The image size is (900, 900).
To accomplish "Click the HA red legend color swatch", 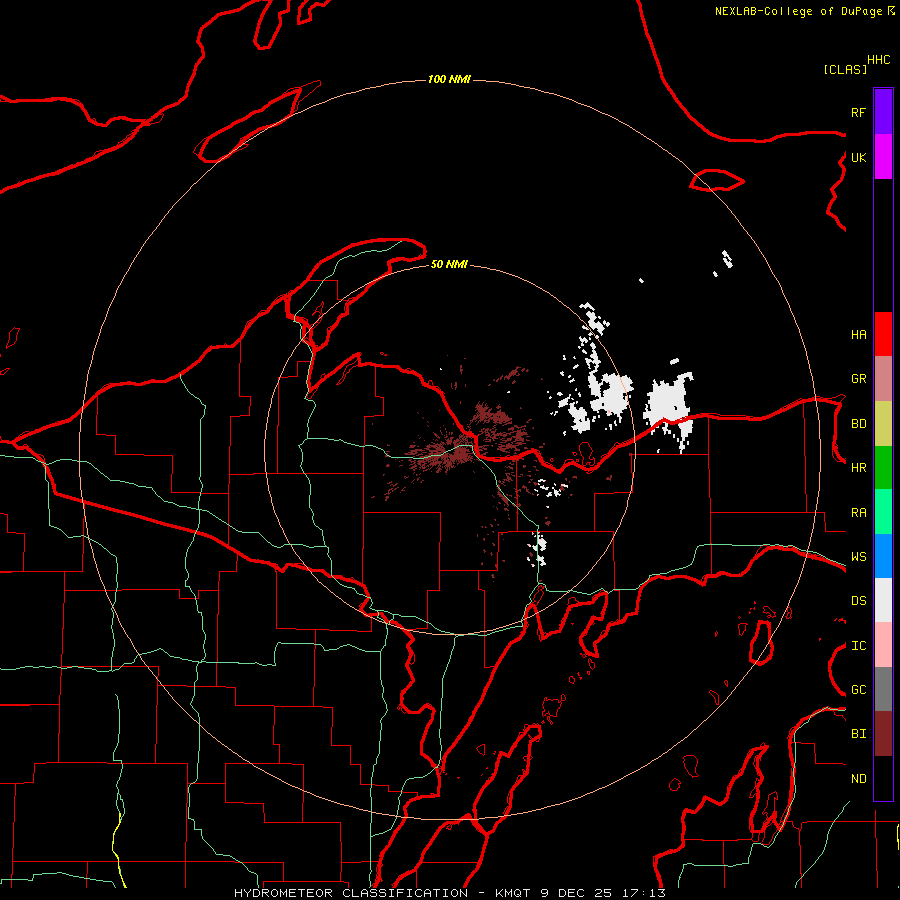I will click(883, 334).
